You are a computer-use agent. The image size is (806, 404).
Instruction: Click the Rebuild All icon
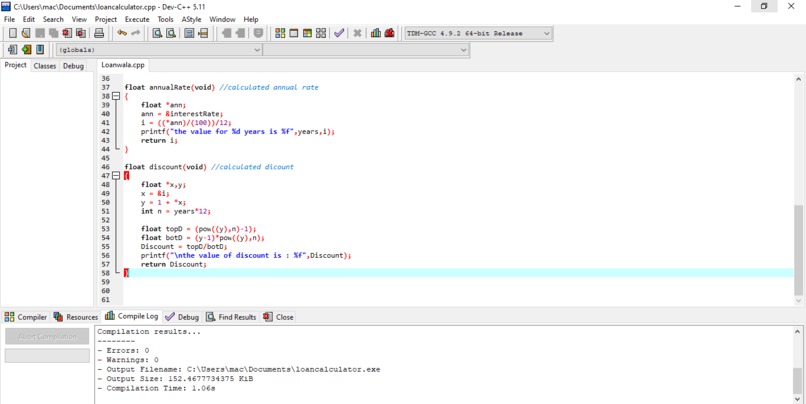(321, 33)
